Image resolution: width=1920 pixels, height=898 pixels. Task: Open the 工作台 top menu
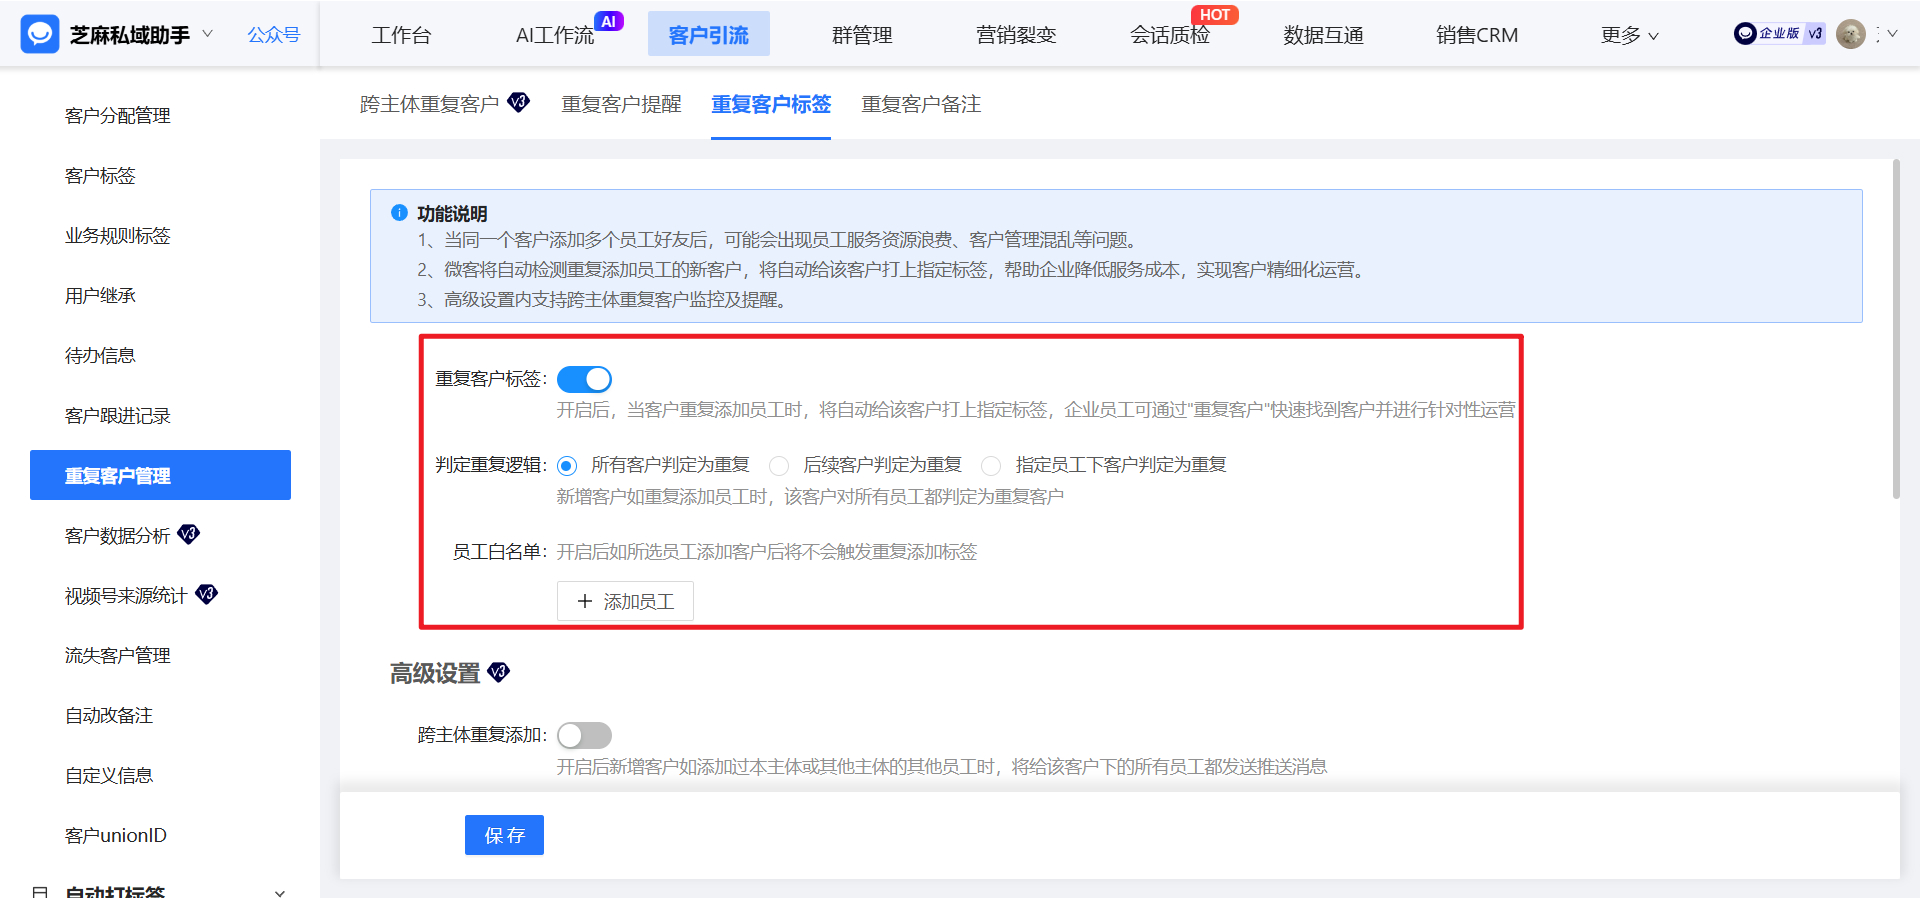(x=401, y=35)
